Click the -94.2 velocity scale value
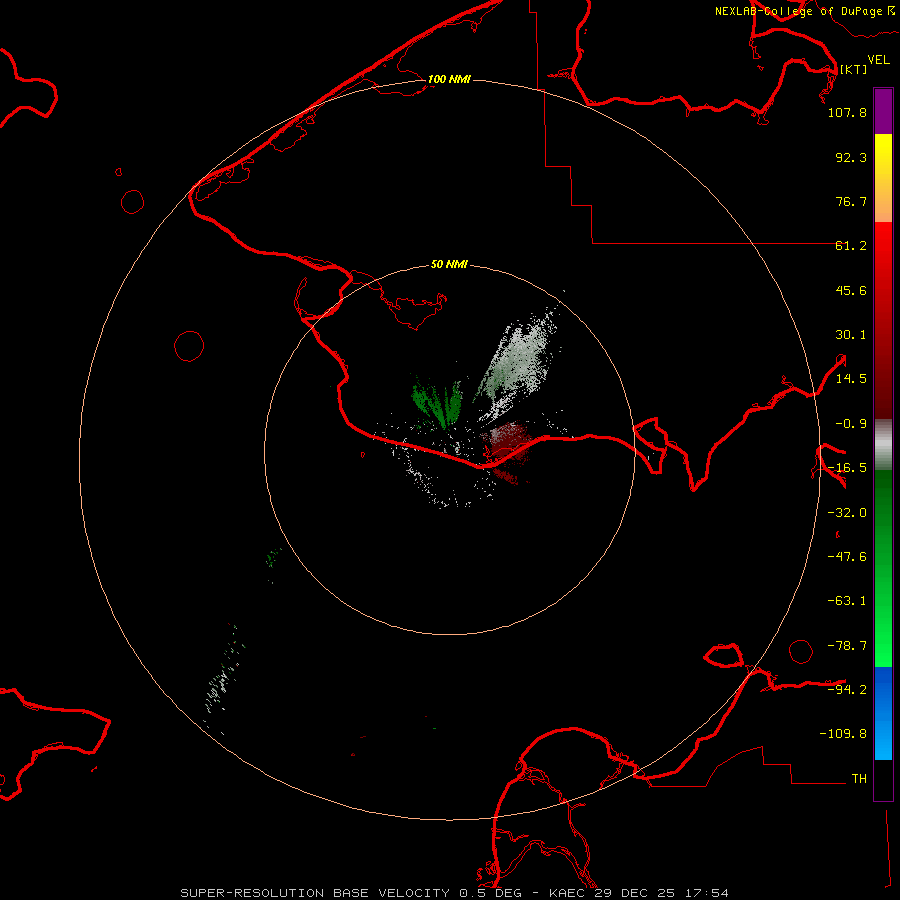This screenshot has width=900, height=900. click(x=847, y=689)
